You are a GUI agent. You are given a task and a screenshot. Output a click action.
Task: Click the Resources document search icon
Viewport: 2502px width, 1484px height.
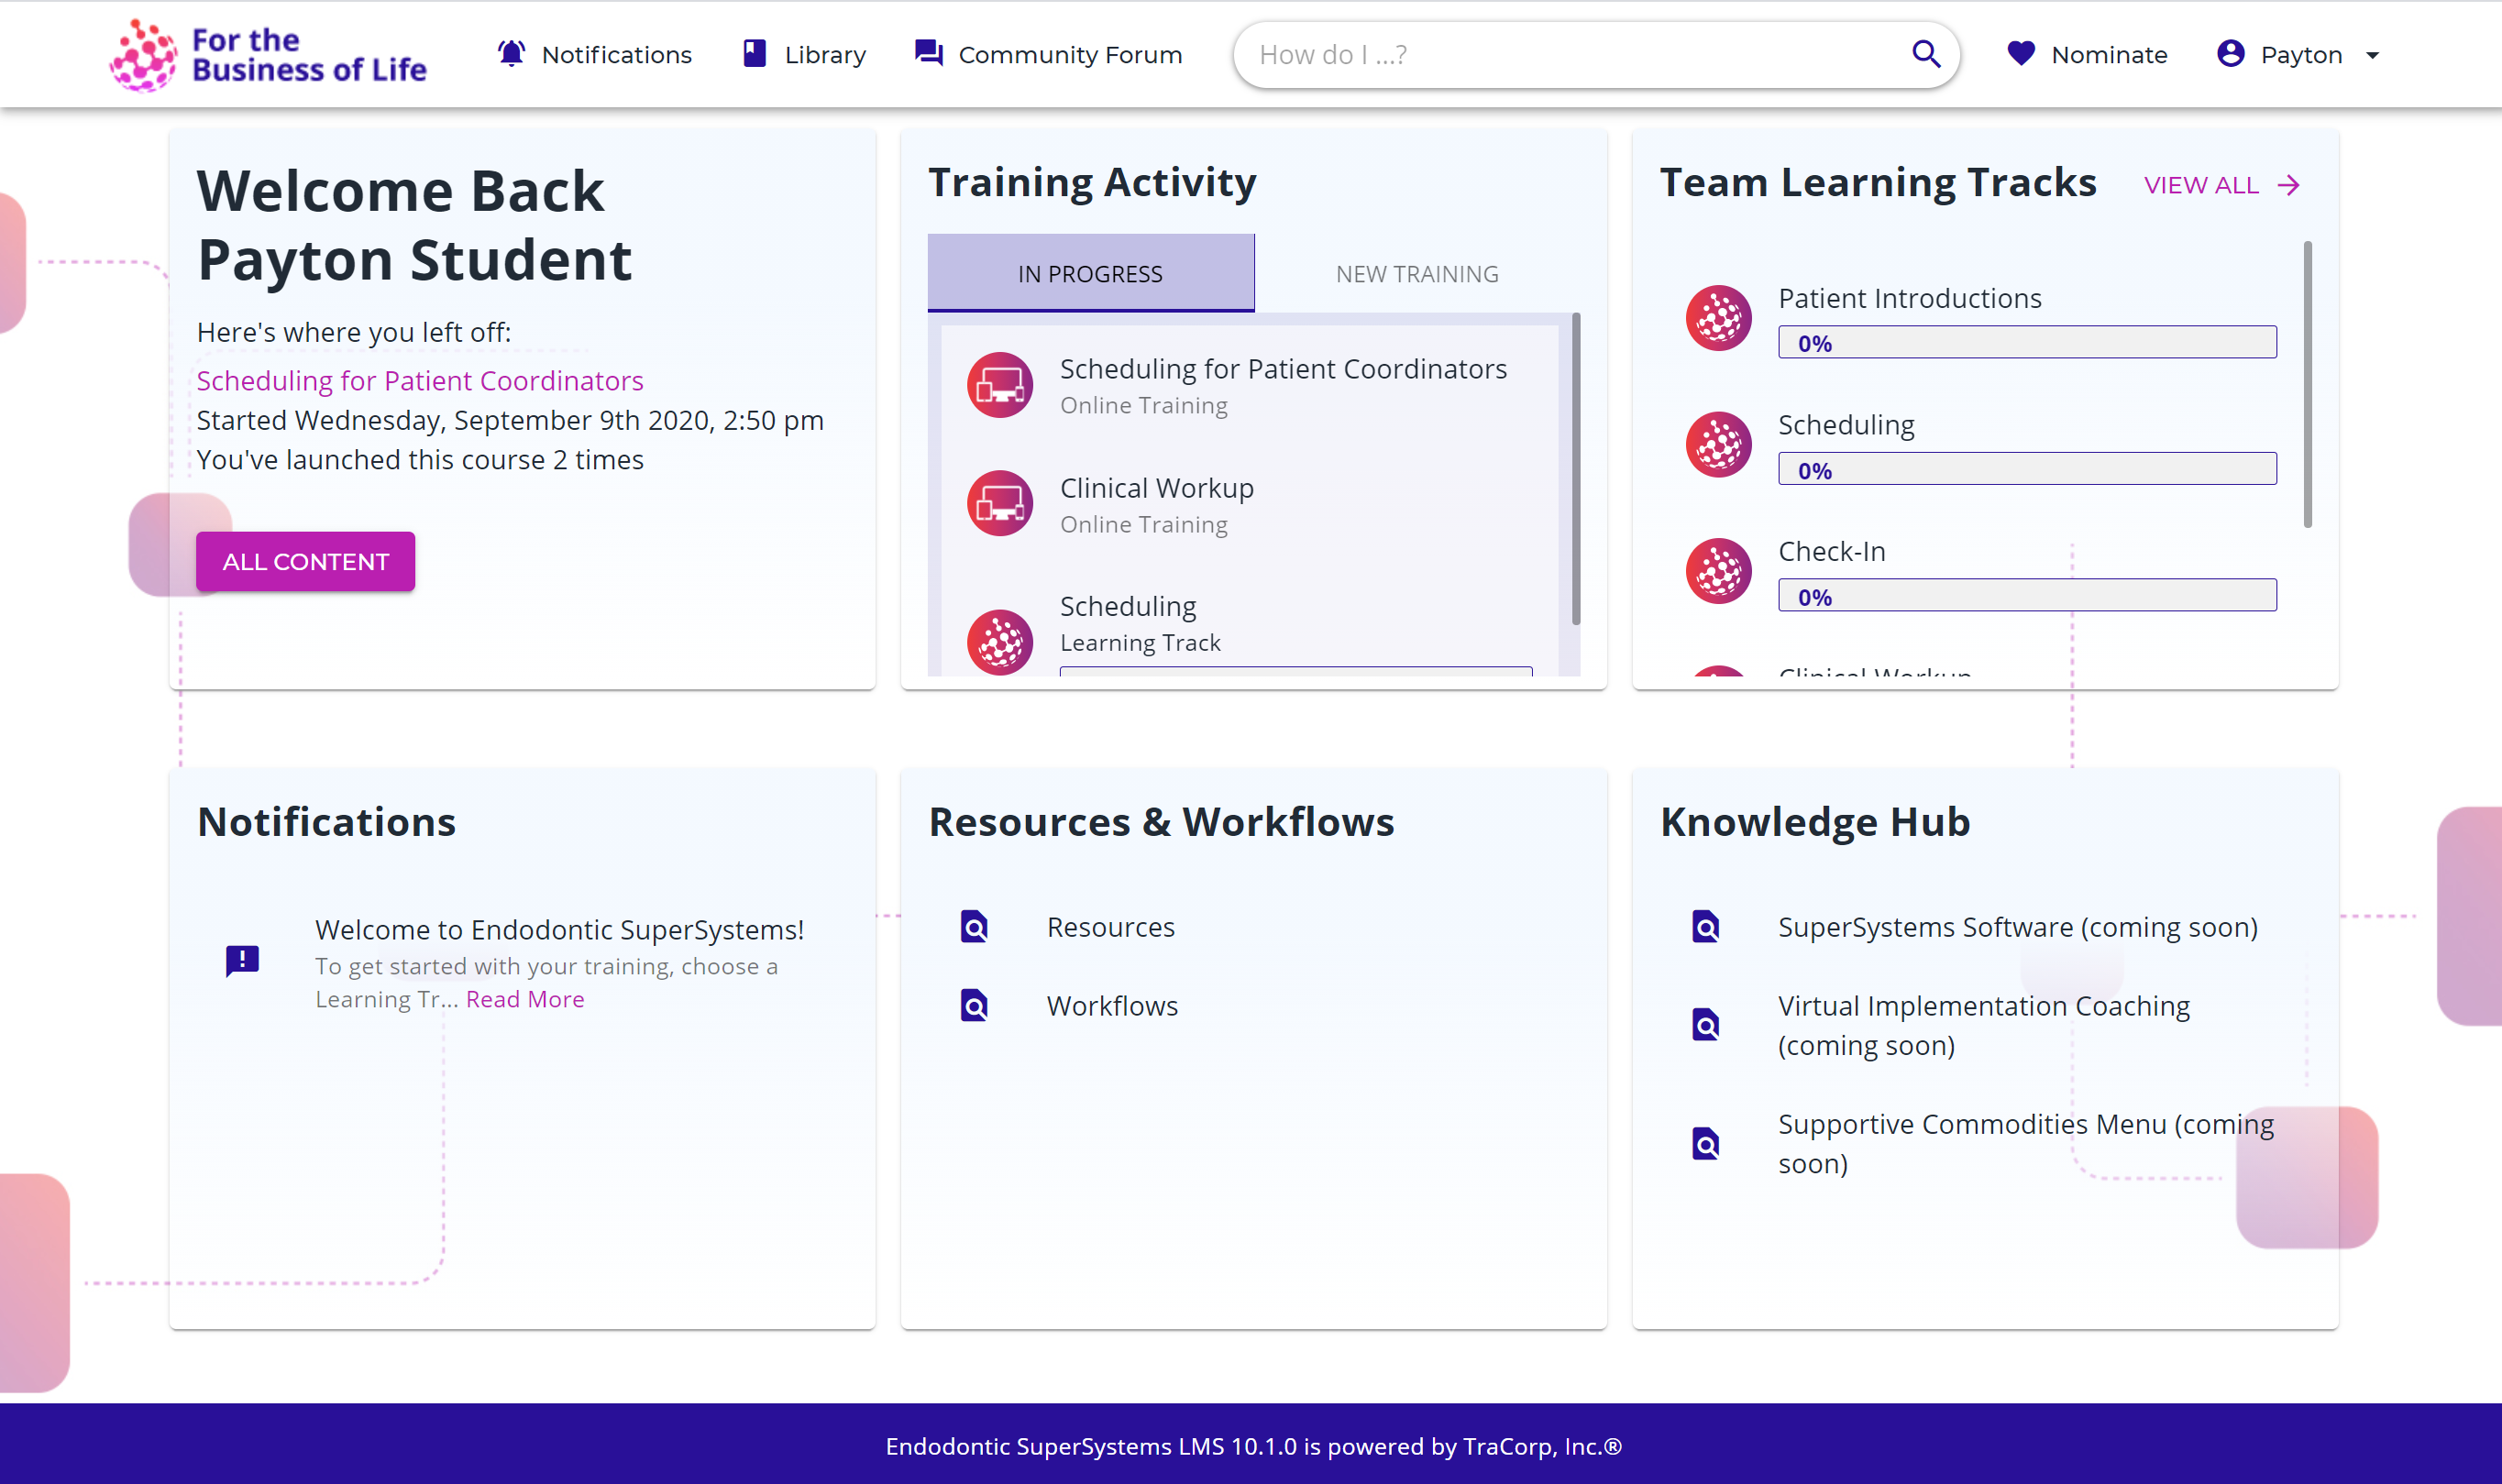[x=974, y=927]
